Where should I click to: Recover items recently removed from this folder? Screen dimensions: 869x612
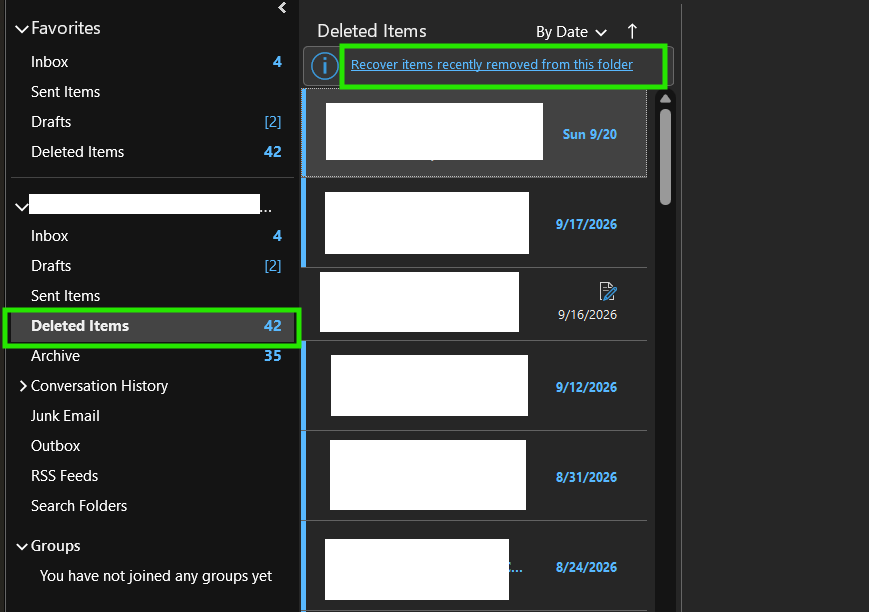(492, 65)
